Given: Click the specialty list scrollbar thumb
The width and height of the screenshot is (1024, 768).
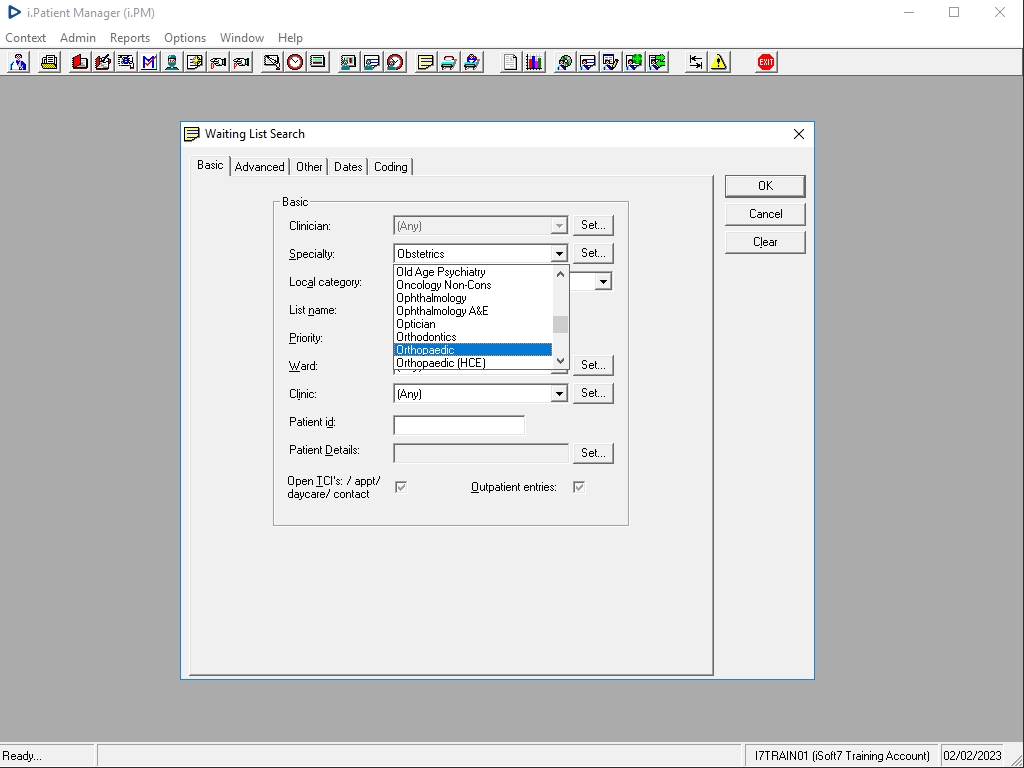Looking at the screenshot, I should click(560, 325).
